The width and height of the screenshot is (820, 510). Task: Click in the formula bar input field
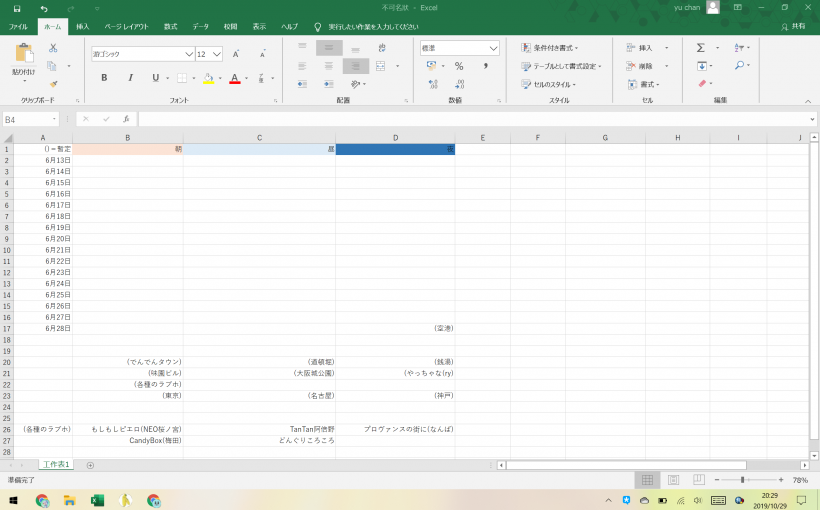[473, 119]
